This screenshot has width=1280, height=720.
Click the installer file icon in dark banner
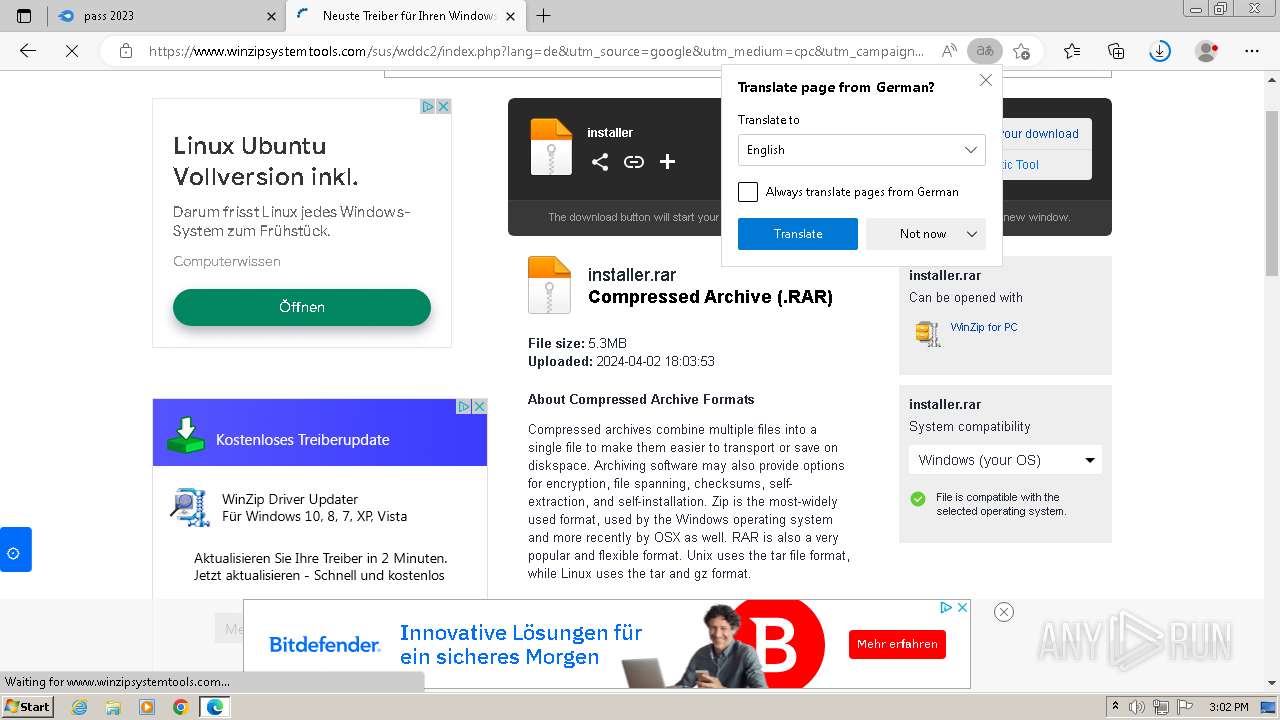click(x=551, y=147)
